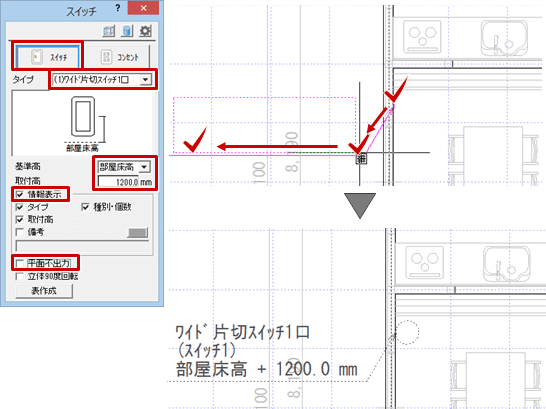Enable 立体90度回転 checkbox

pyautogui.click(x=20, y=276)
